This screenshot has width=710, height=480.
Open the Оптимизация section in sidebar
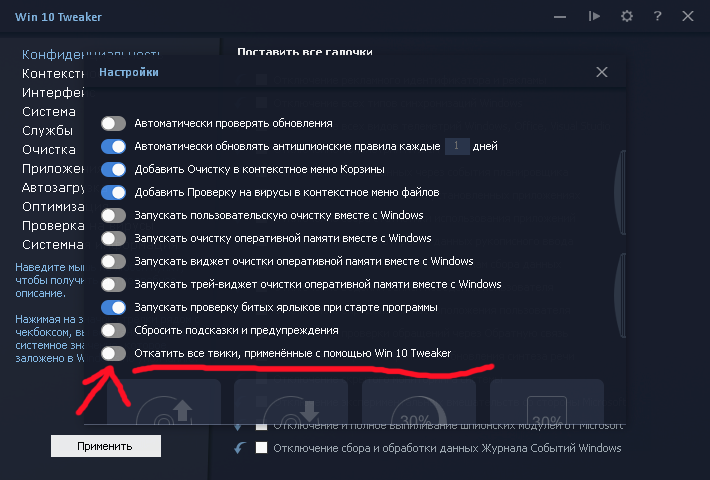tap(53, 206)
